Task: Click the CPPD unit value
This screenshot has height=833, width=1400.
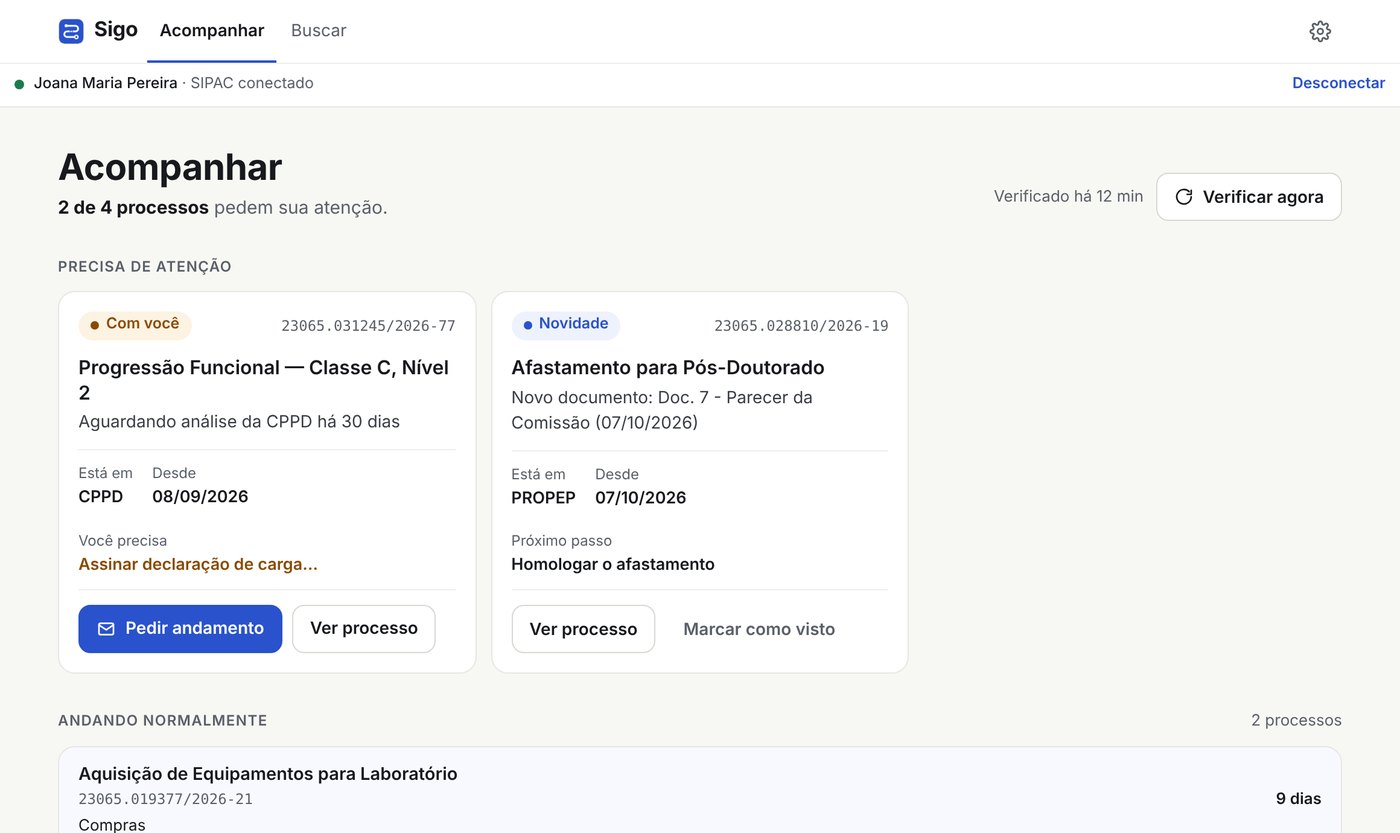Action: pyautogui.click(x=101, y=497)
